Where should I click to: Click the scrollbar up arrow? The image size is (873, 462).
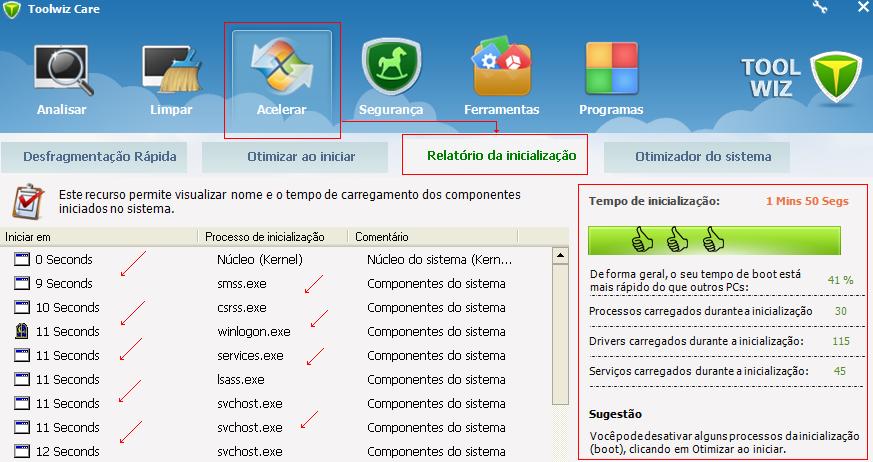coord(560,255)
